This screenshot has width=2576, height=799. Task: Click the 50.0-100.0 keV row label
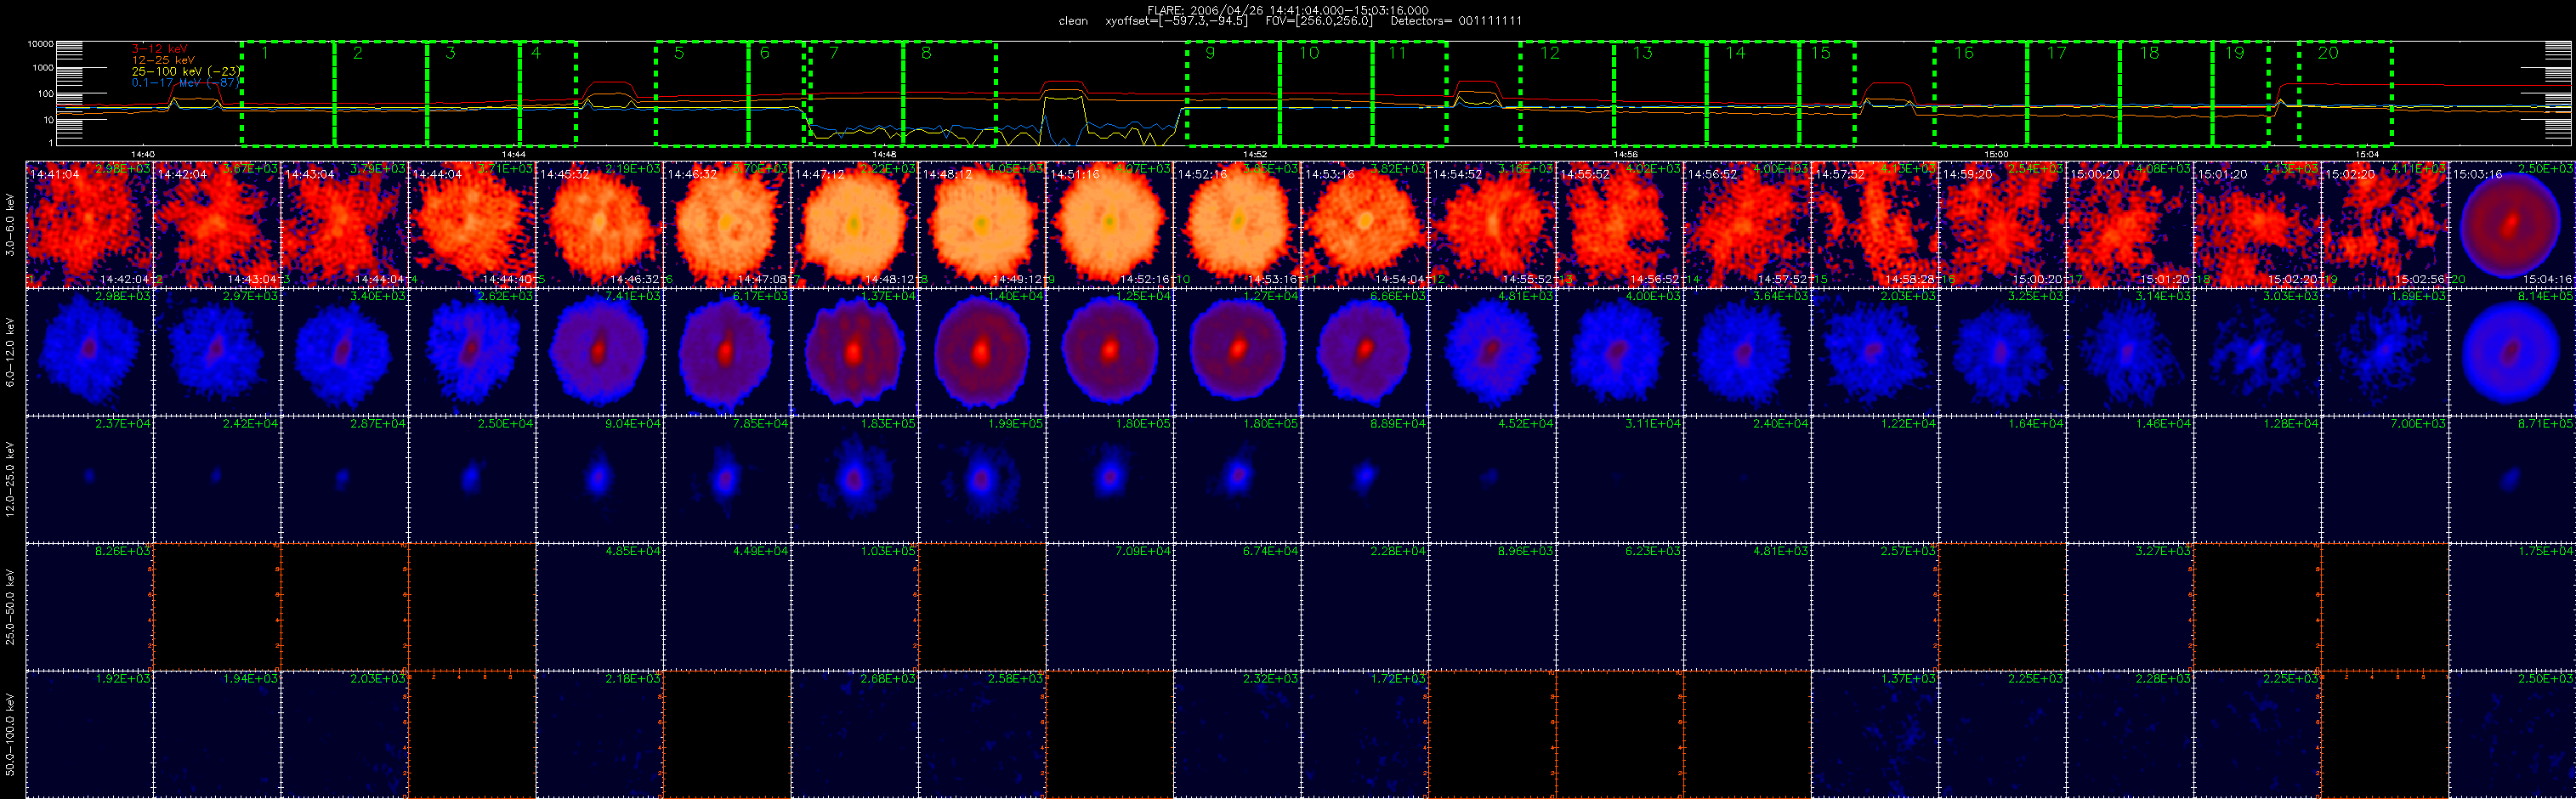pos(10,735)
